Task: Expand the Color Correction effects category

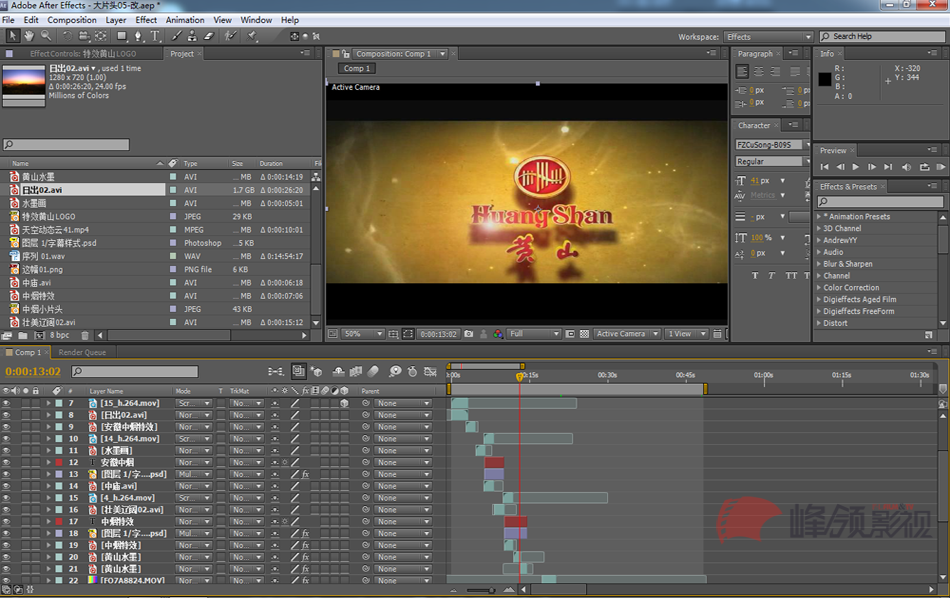Action: click(851, 288)
